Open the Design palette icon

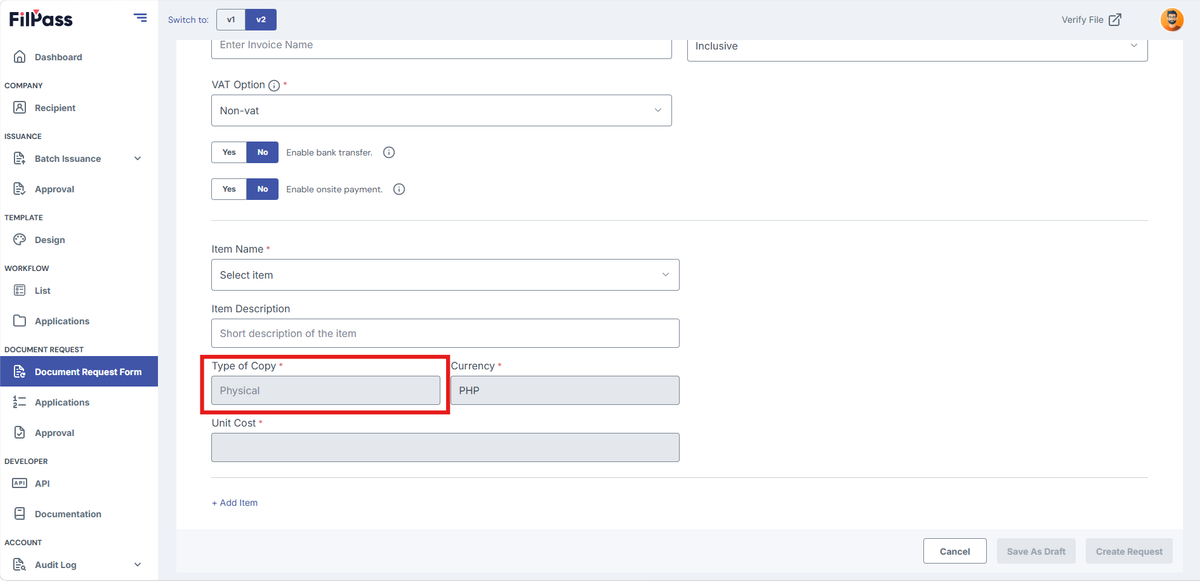tap(19, 239)
